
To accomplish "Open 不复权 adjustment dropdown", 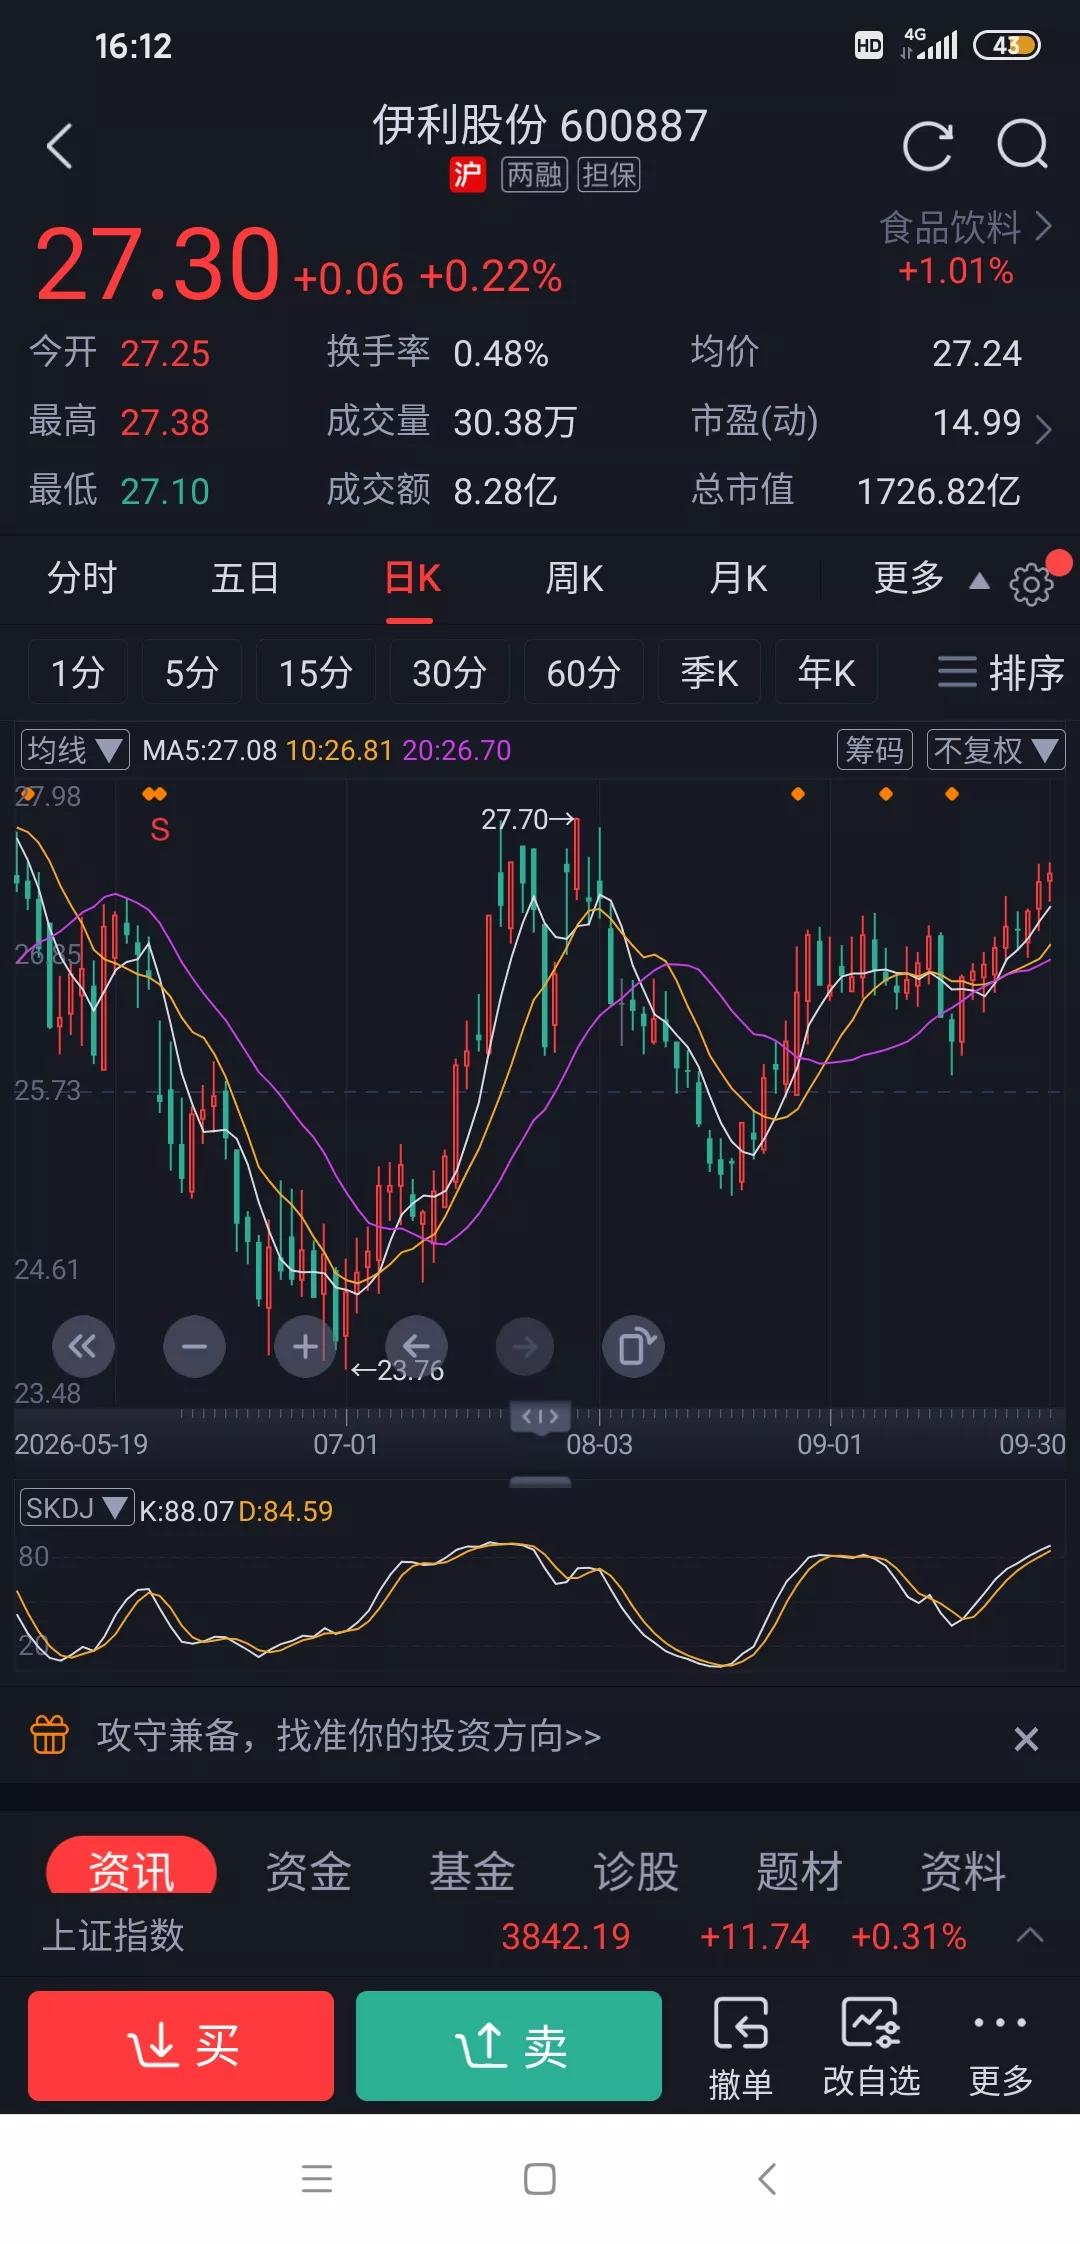I will (x=996, y=750).
